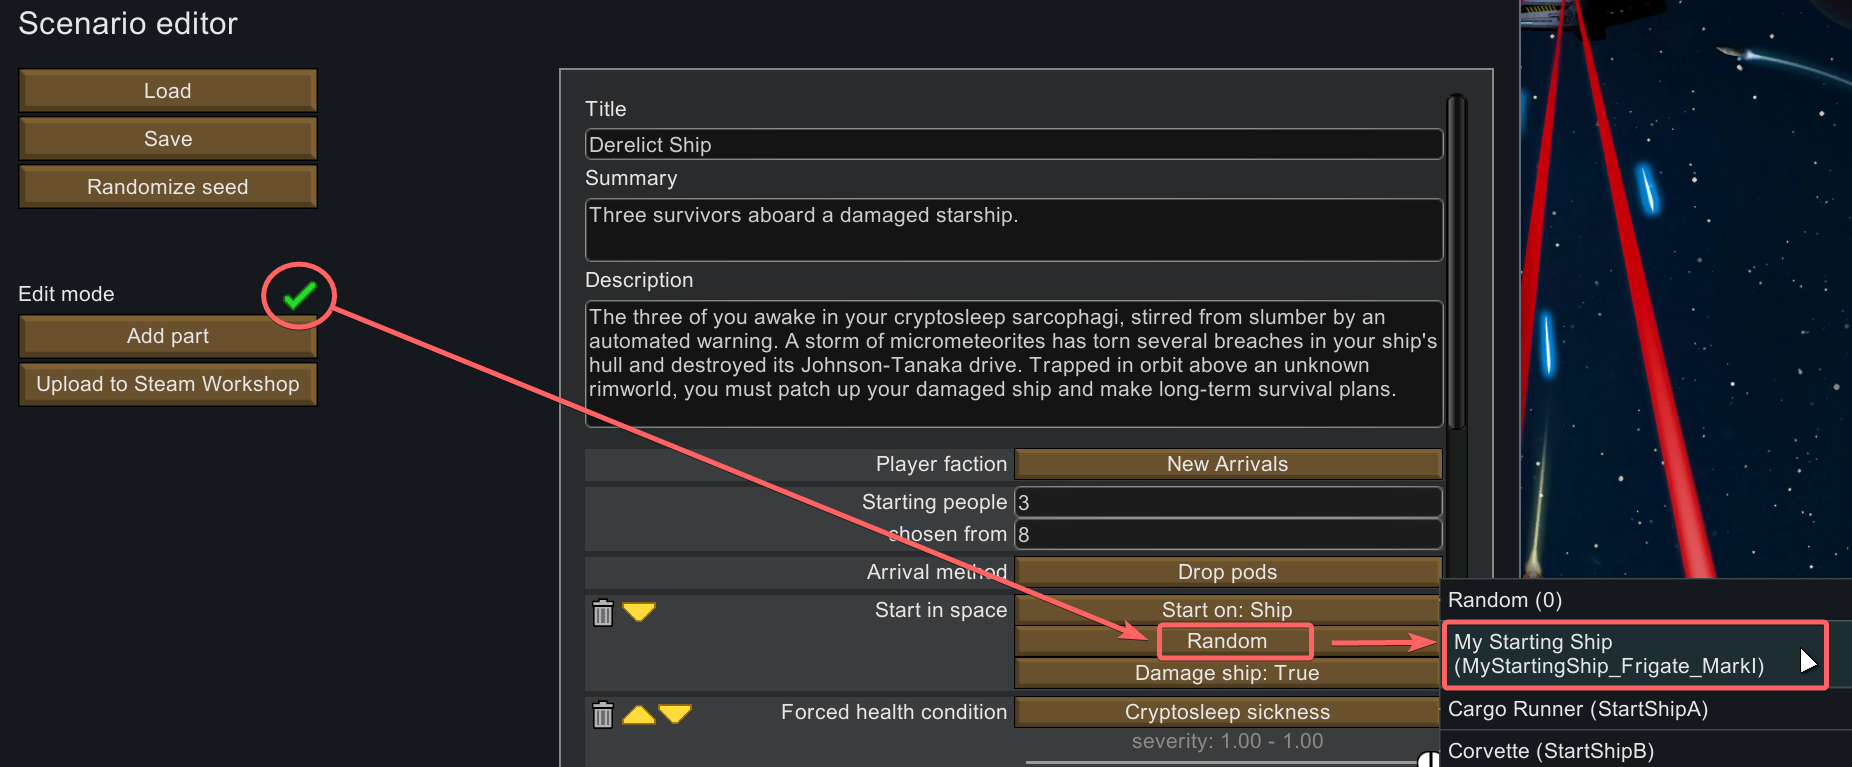Move Start in space part down
Image resolution: width=1852 pixels, height=767 pixels.
pyautogui.click(x=639, y=611)
